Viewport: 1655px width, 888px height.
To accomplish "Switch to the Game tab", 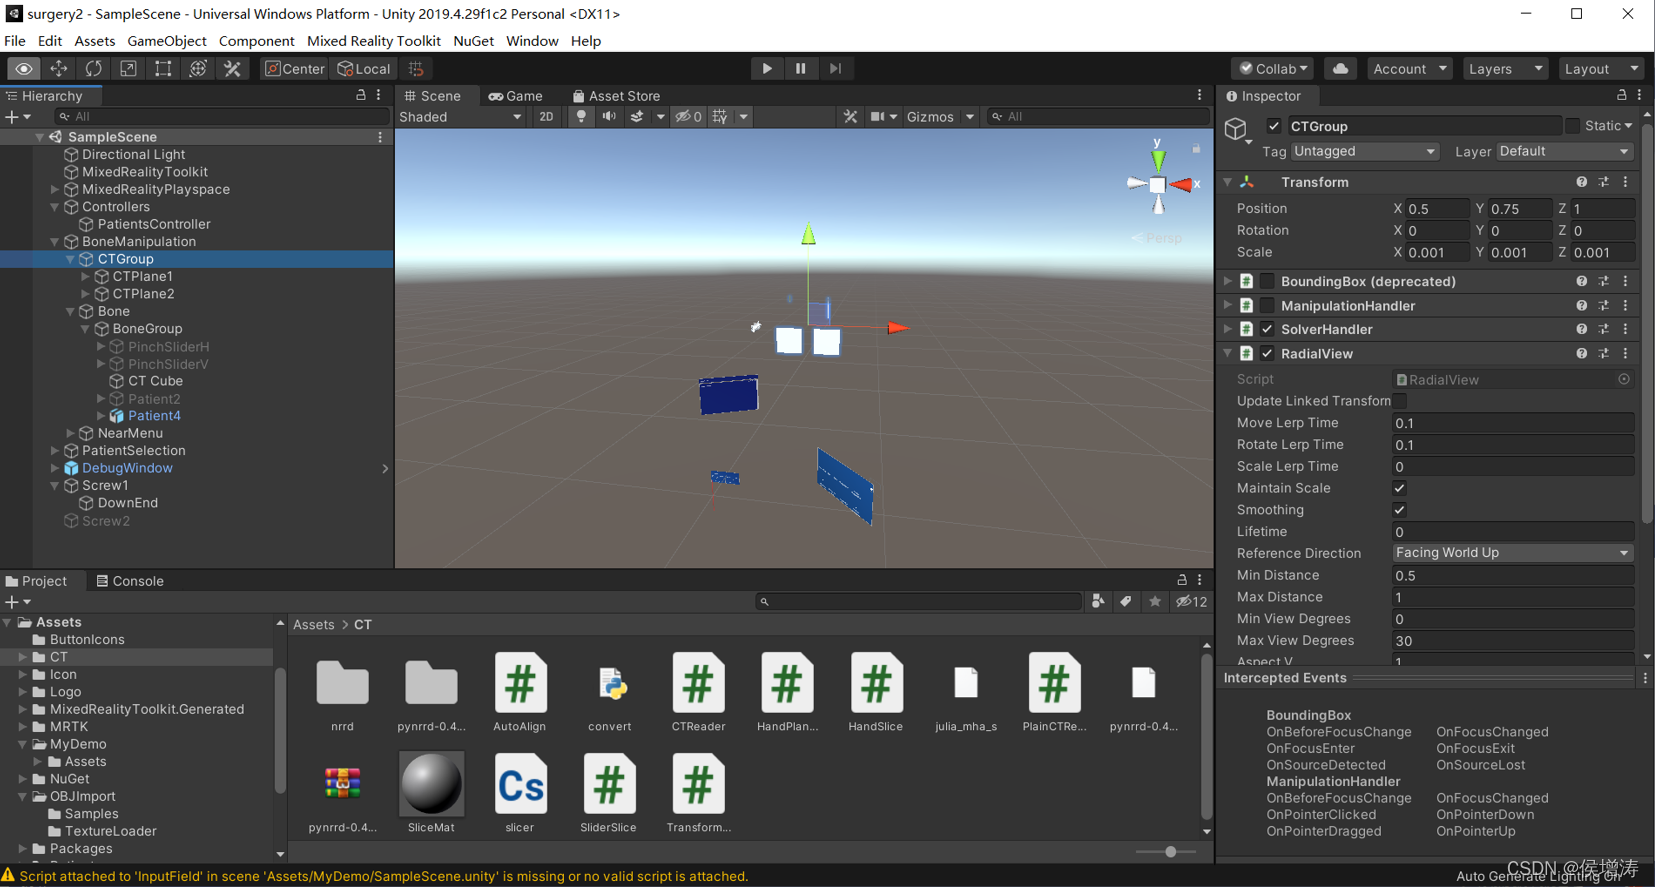I will pos(515,96).
